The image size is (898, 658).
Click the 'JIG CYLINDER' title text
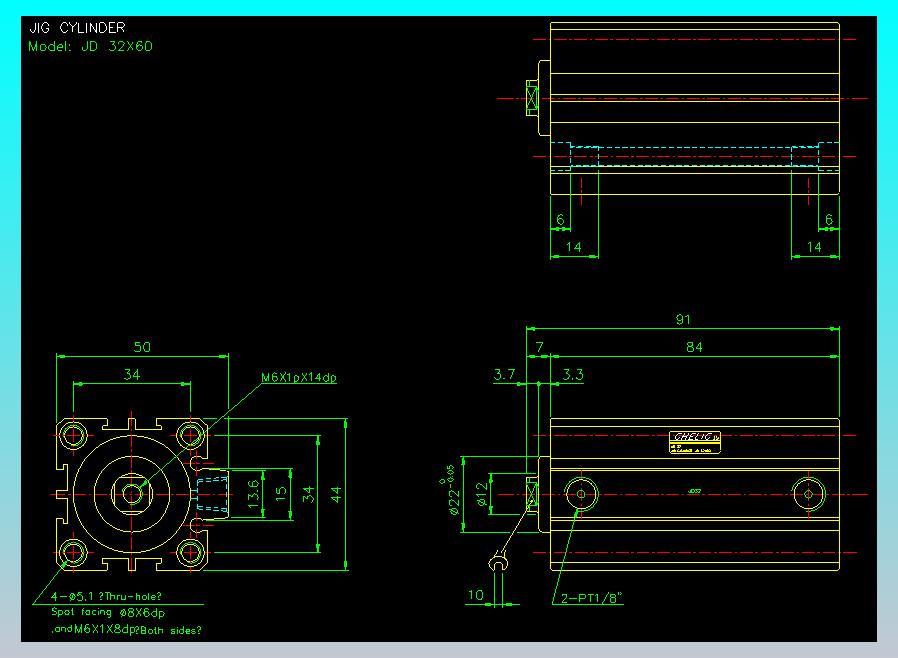(77, 27)
